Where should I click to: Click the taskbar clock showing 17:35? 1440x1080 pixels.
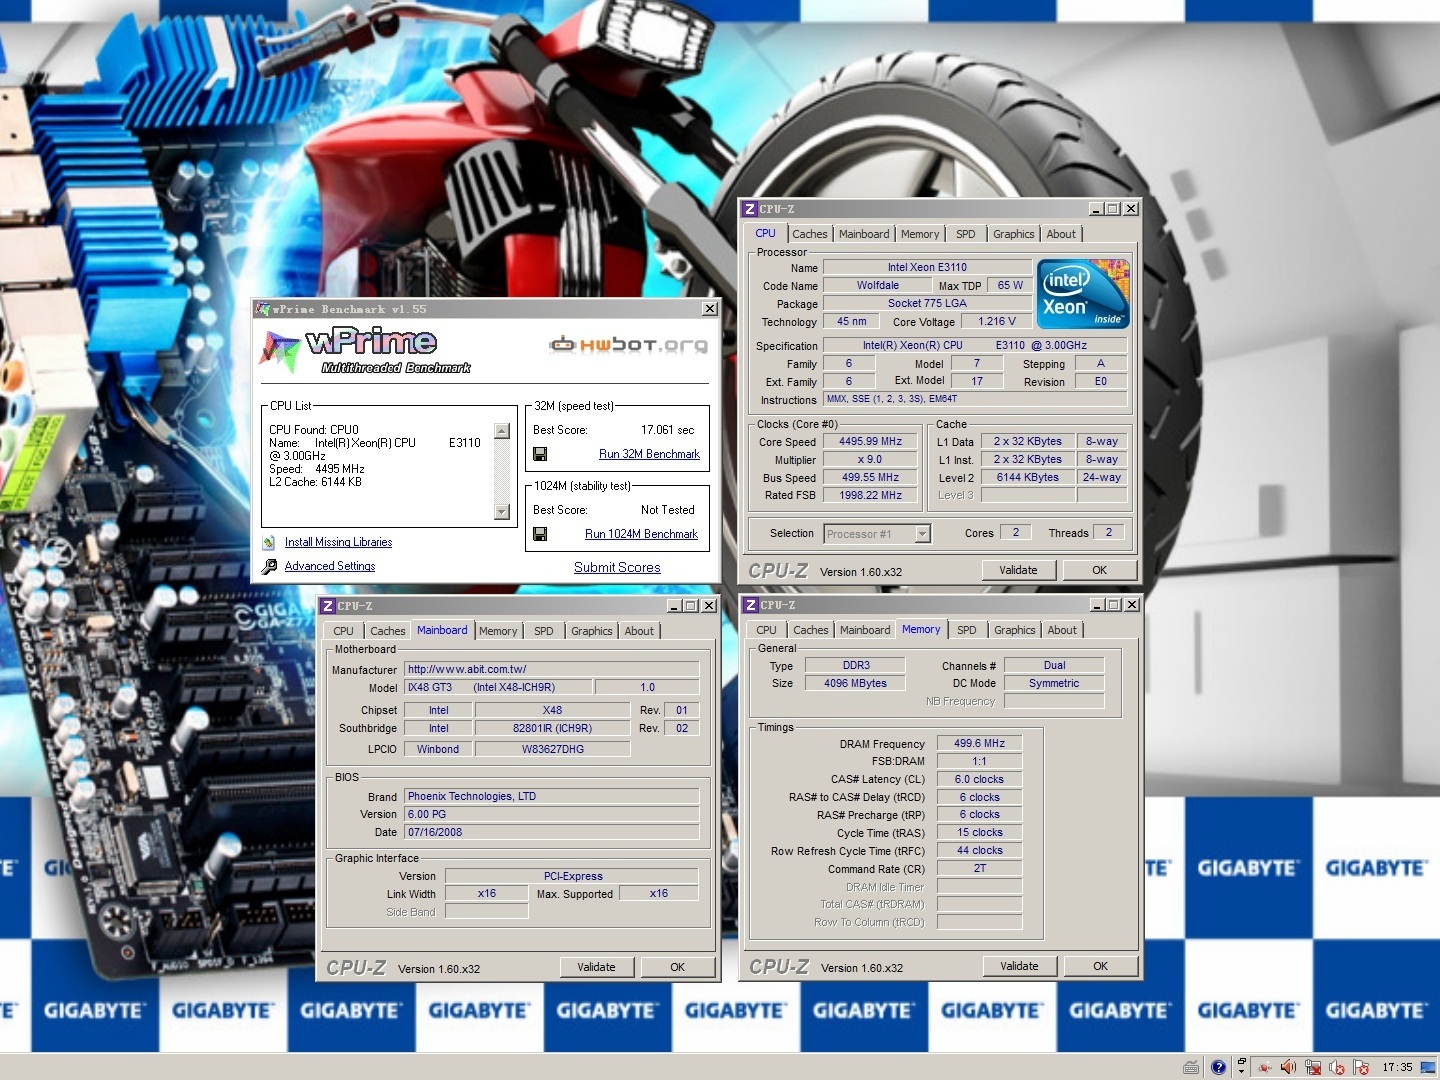tap(1397, 1067)
